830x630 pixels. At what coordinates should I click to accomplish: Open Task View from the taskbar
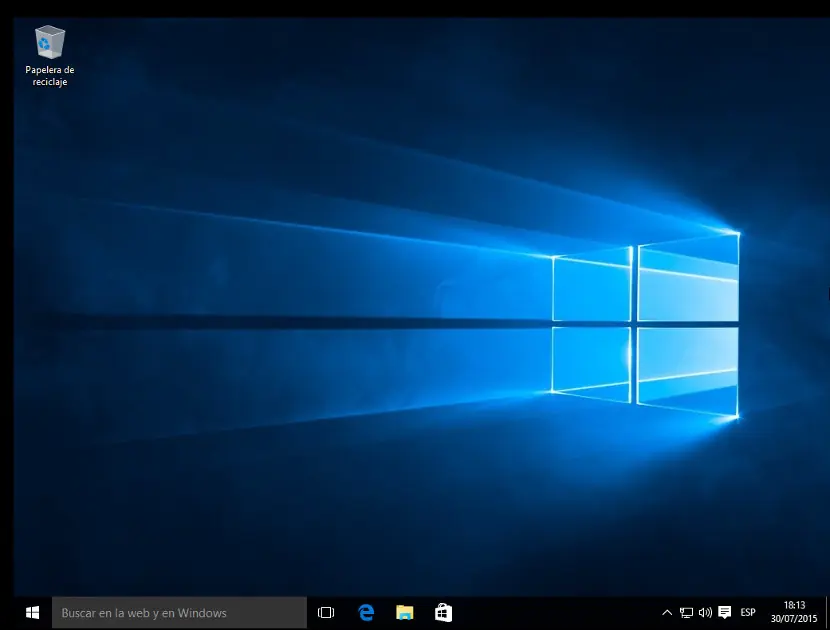tap(326, 613)
